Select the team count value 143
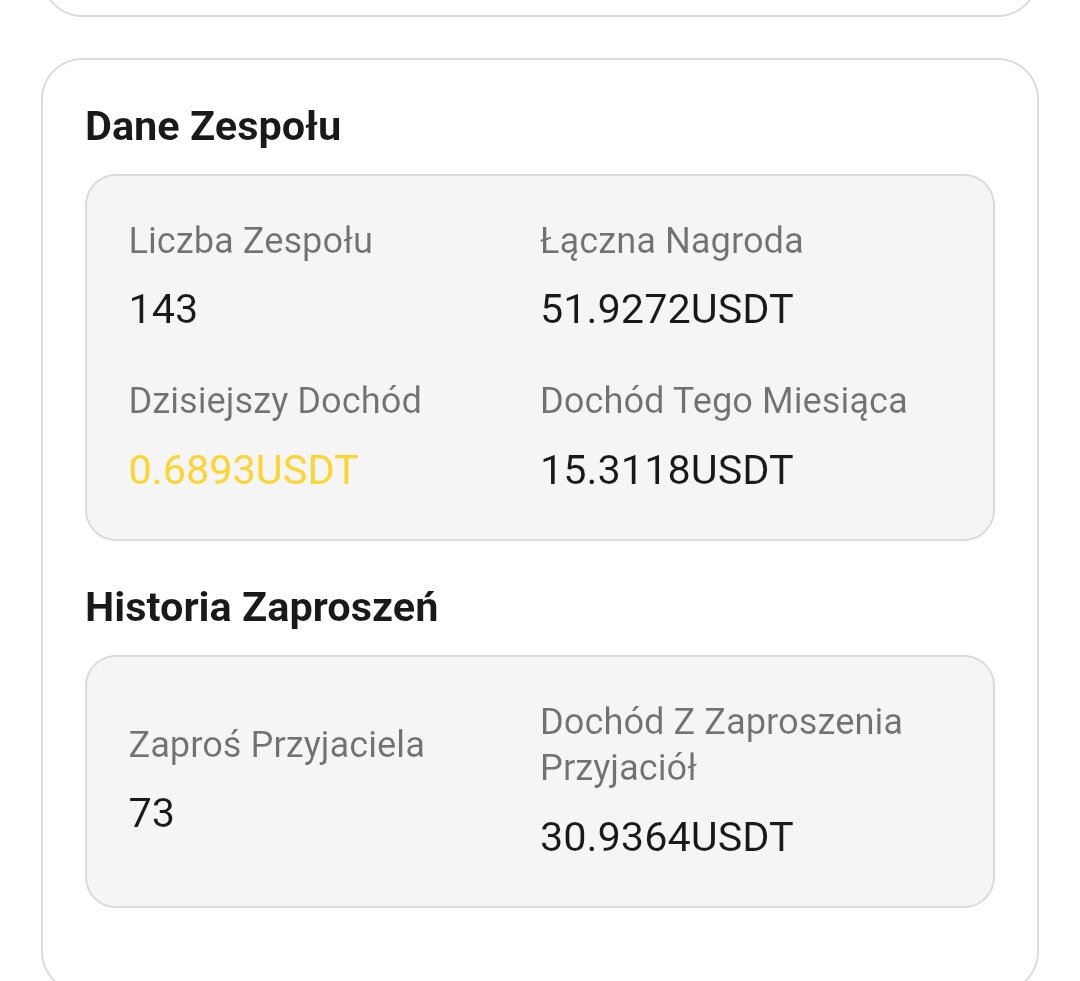Image resolution: width=1080 pixels, height=981 pixels. click(x=163, y=309)
